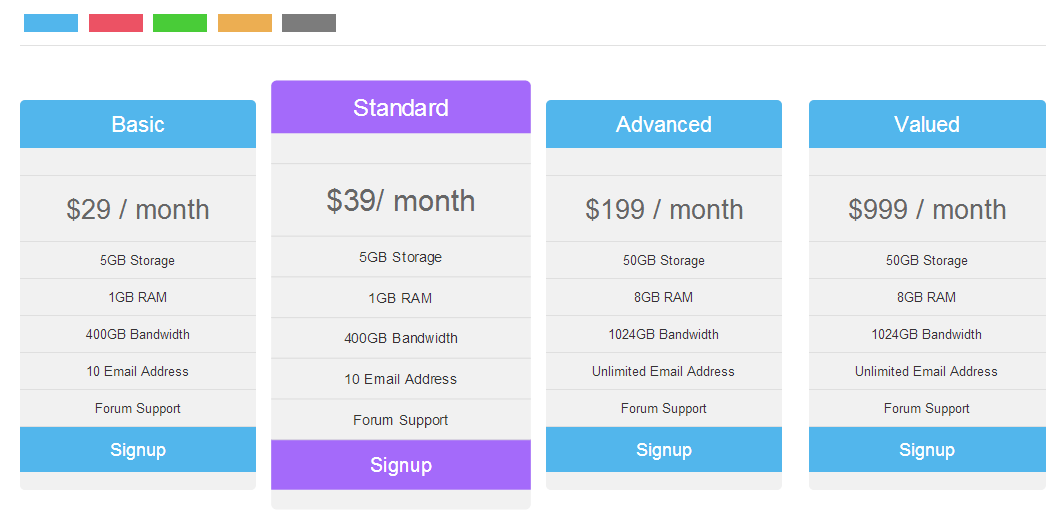Click the purple Standard plan header
1063x516 pixels.
[x=401, y=108]
